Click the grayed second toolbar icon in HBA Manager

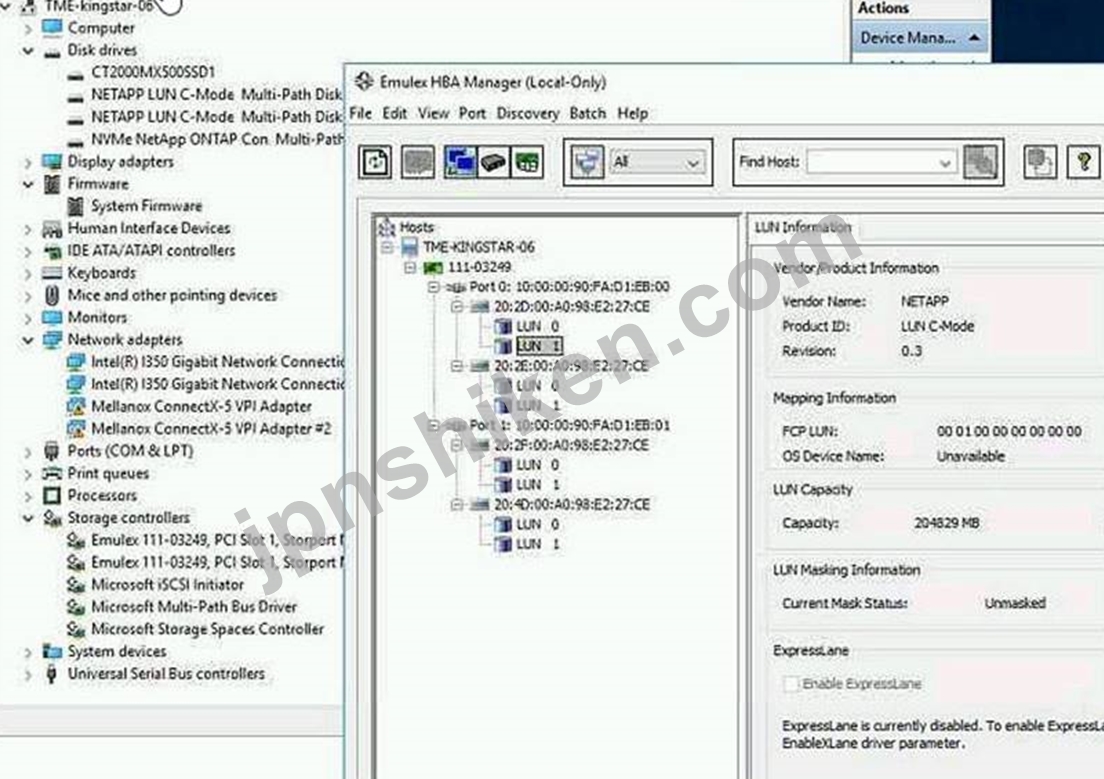(x=418, y=162)
